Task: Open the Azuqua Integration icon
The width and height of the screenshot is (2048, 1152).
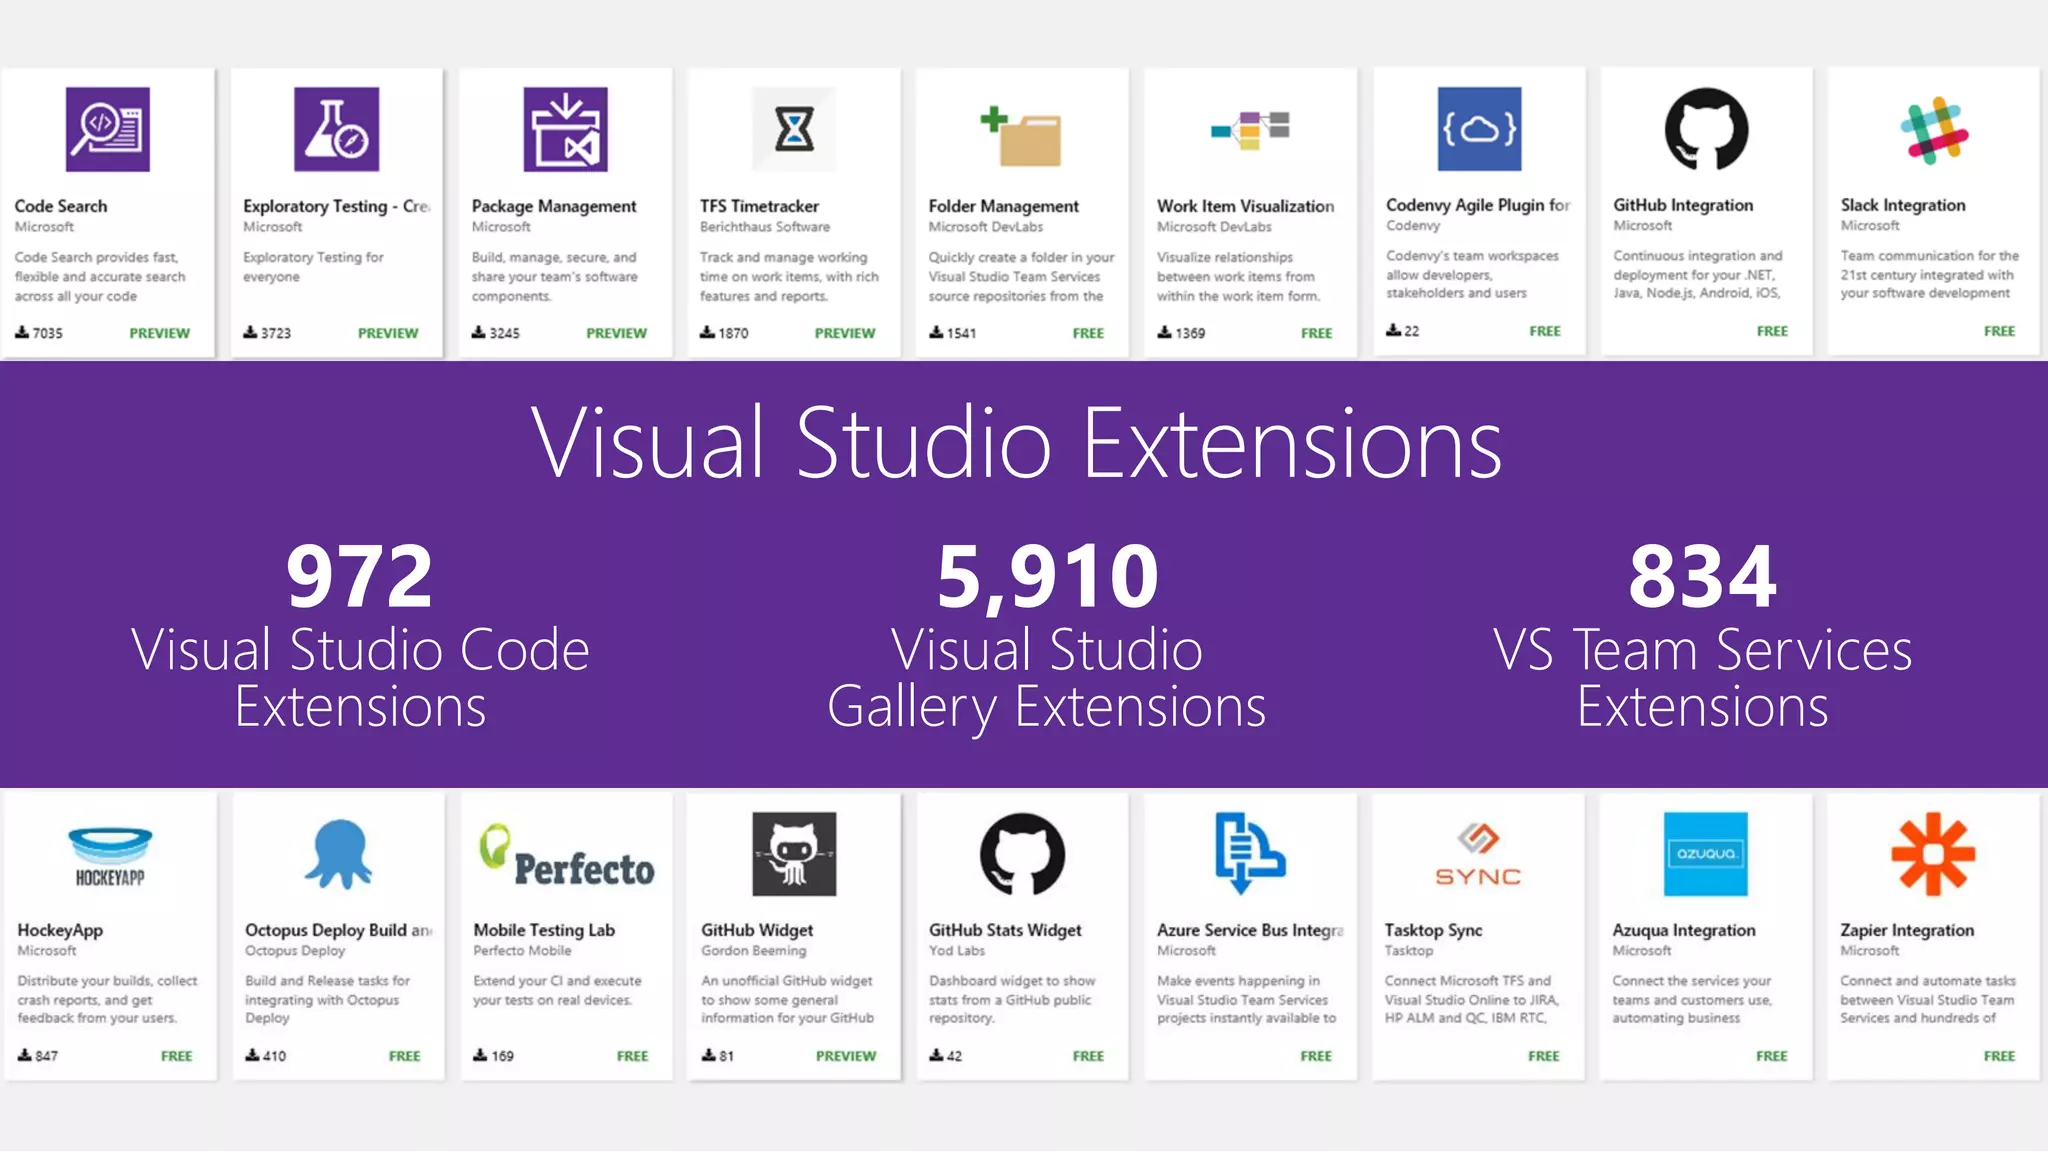Action: [1706, 854]
